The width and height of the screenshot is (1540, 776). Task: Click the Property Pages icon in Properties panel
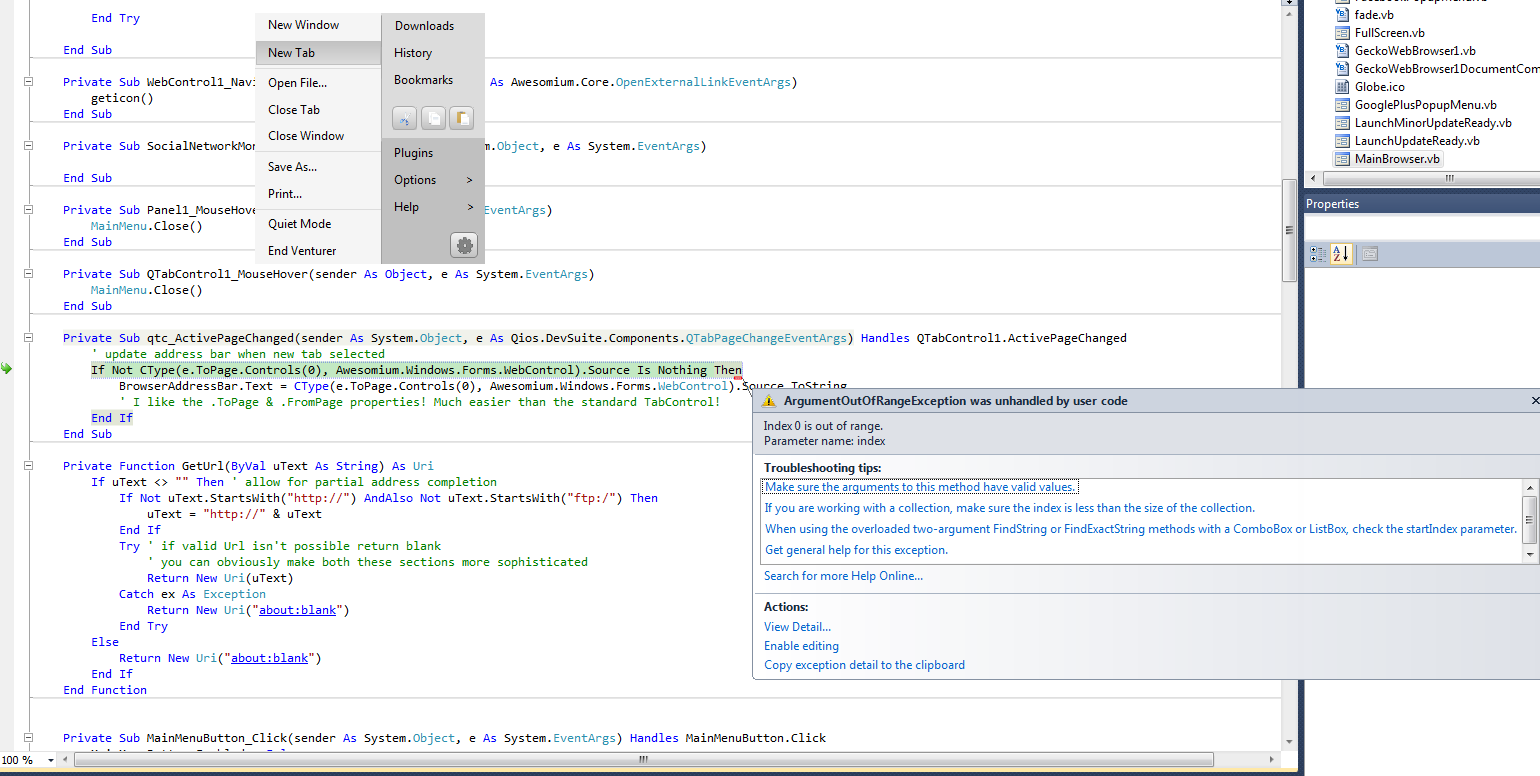[1369, 254]
